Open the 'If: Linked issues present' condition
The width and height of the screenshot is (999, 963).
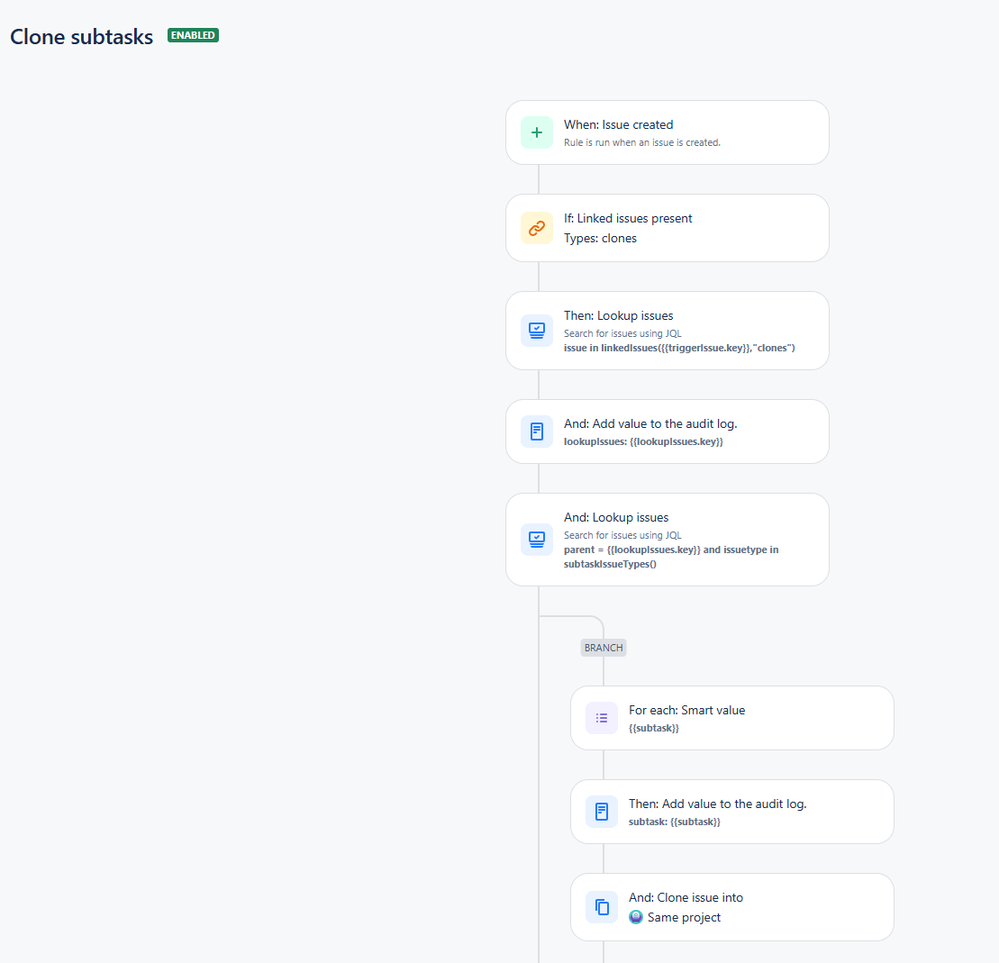[667, 228]
